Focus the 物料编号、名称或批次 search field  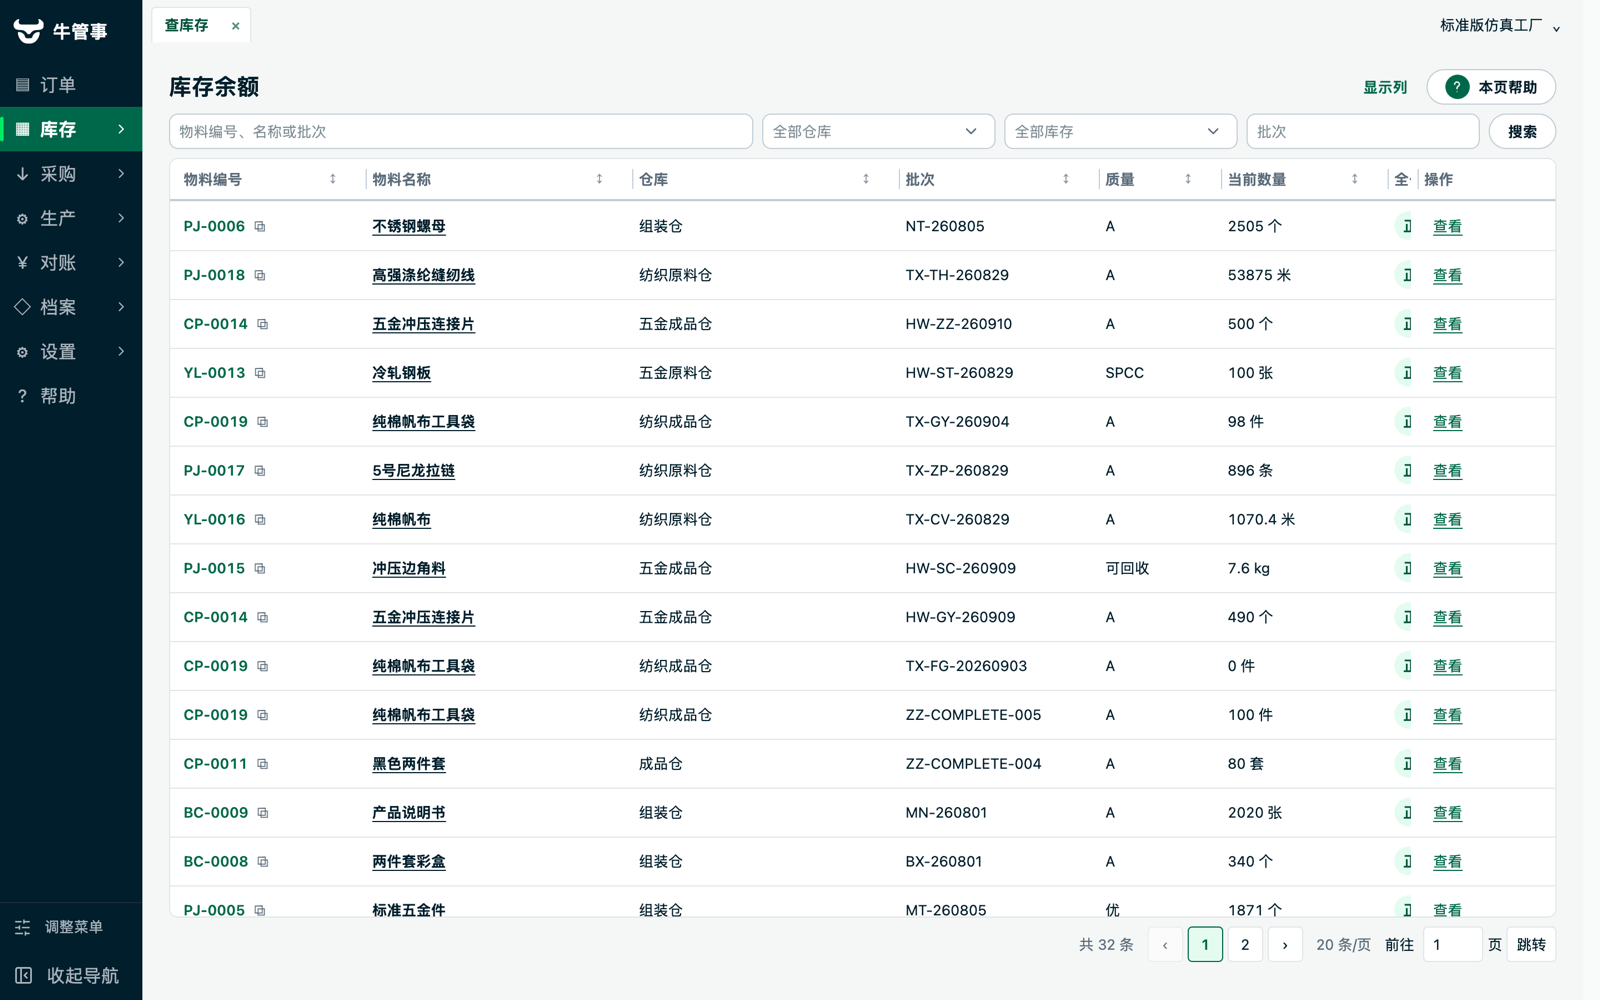pos(461,131)
